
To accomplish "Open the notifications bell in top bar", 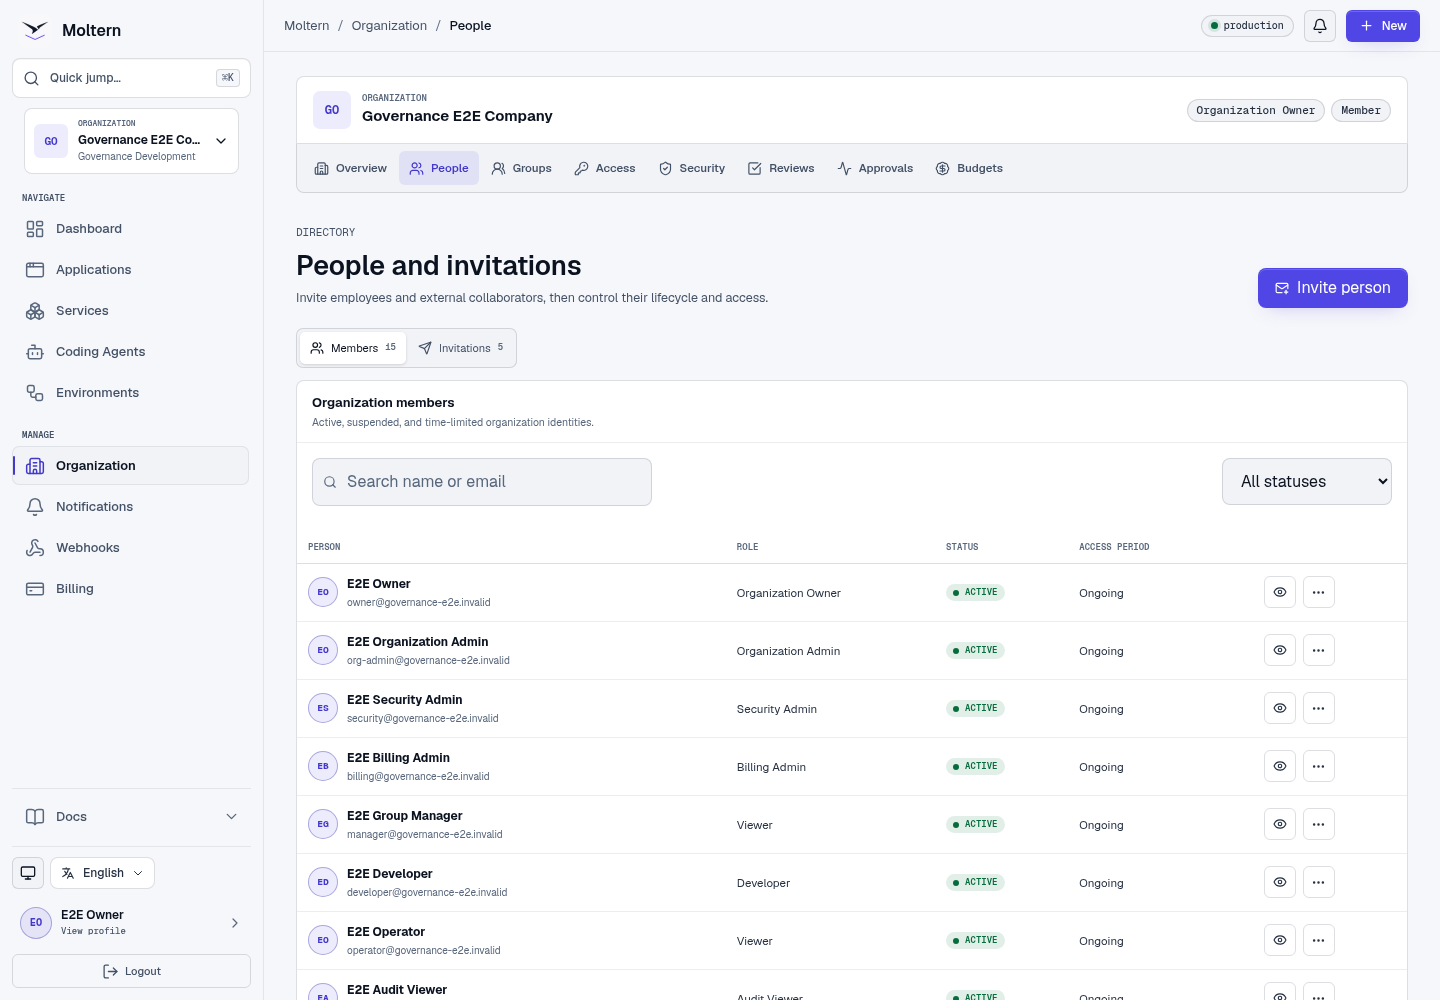I will (1320, 26).
